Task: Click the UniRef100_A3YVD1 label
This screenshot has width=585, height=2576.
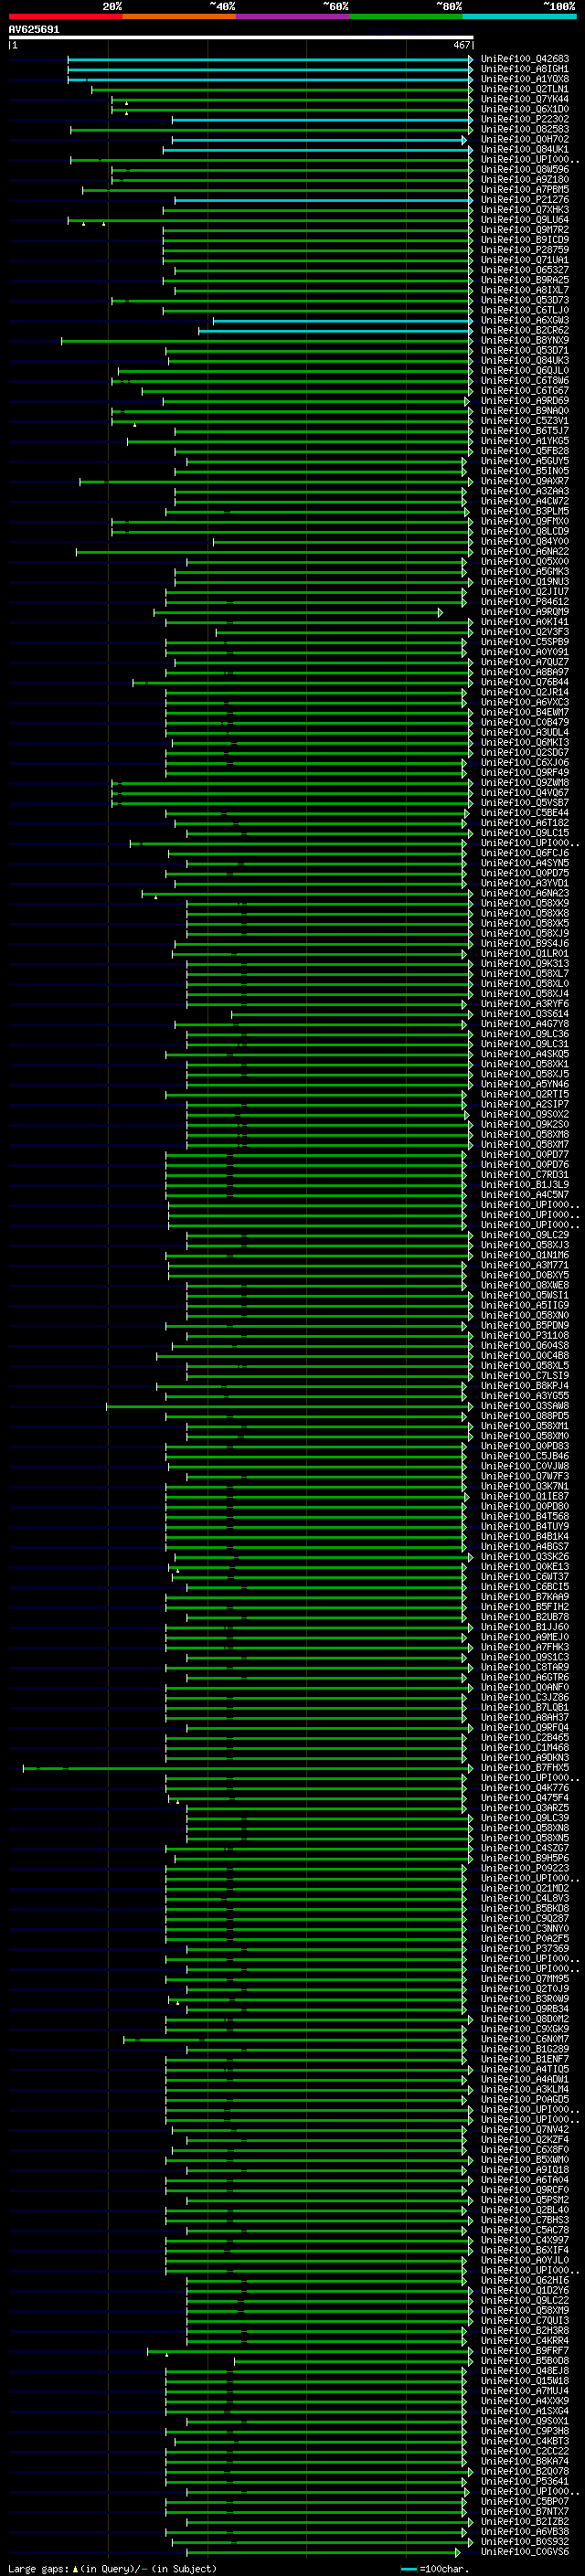Action: click(525, 883)
